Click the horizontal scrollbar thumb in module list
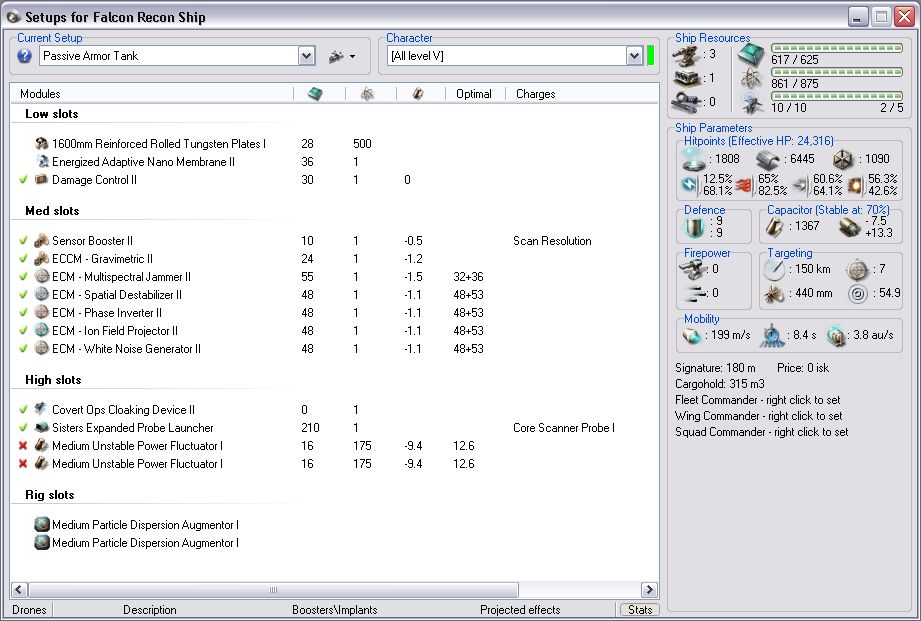921x621 pixels. pyautogui.click(x=271, y=590)
